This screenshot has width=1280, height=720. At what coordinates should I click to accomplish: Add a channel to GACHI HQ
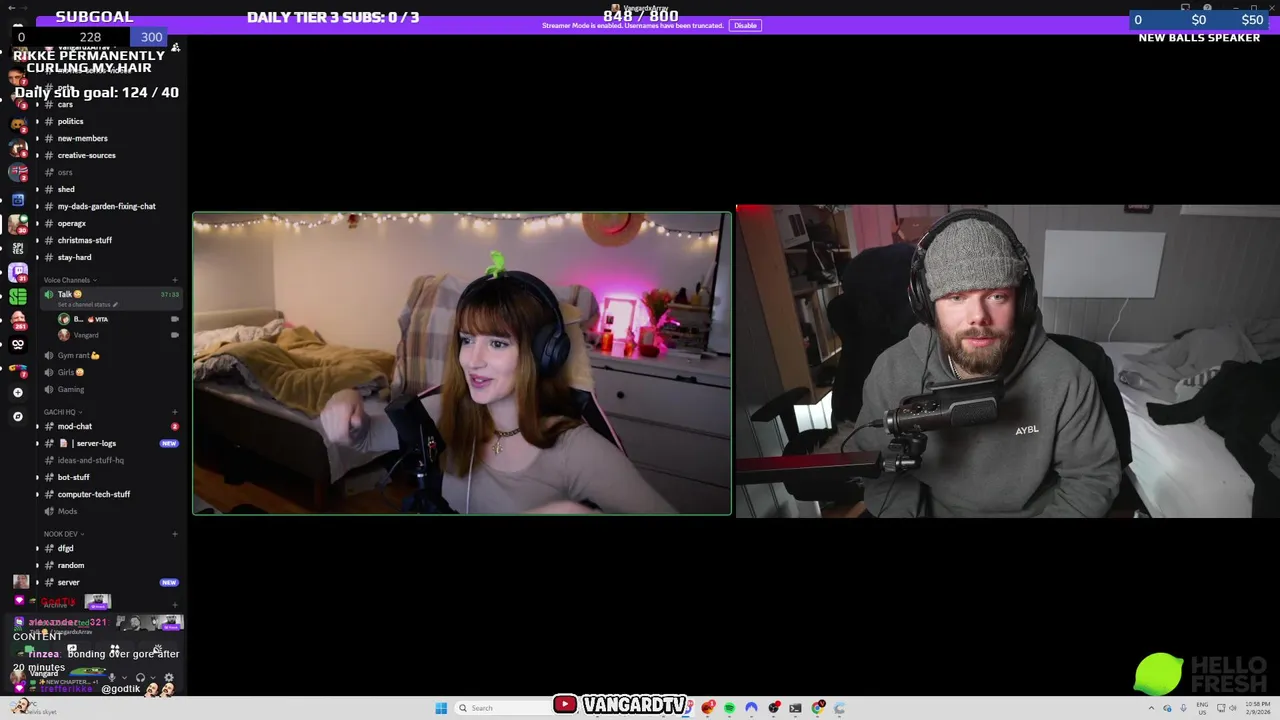pyautogui.click(x=175, y=412)
